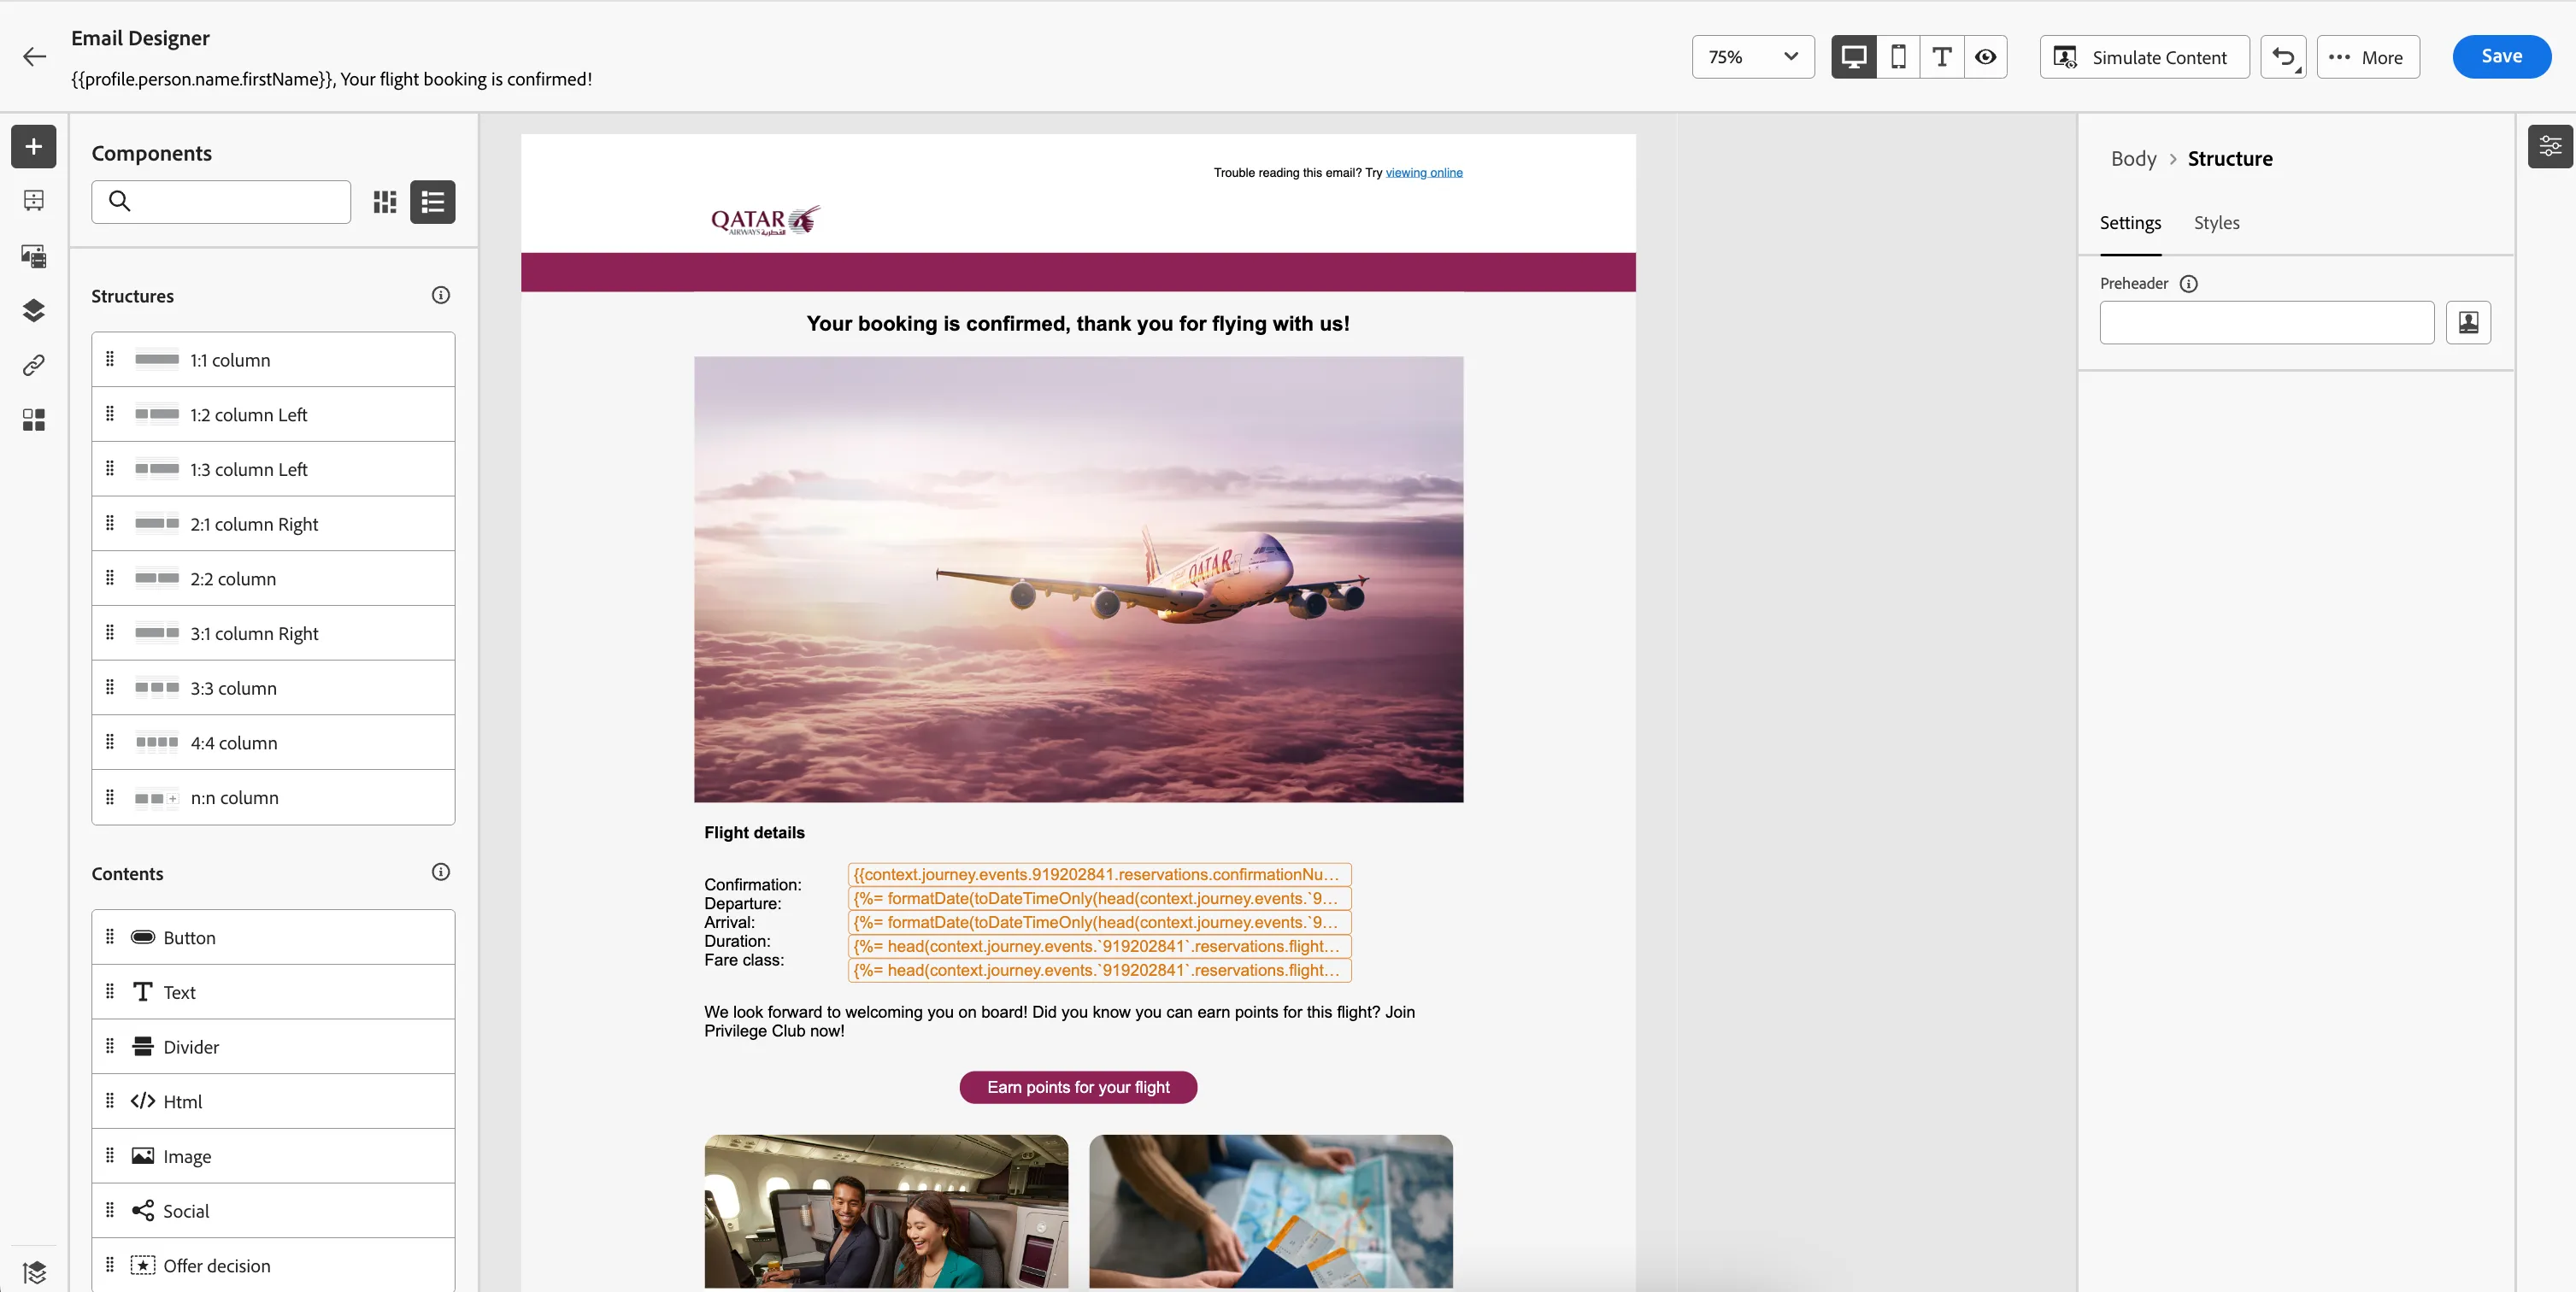Select the Confirmation personalization token field

(x=1100, y=874)
